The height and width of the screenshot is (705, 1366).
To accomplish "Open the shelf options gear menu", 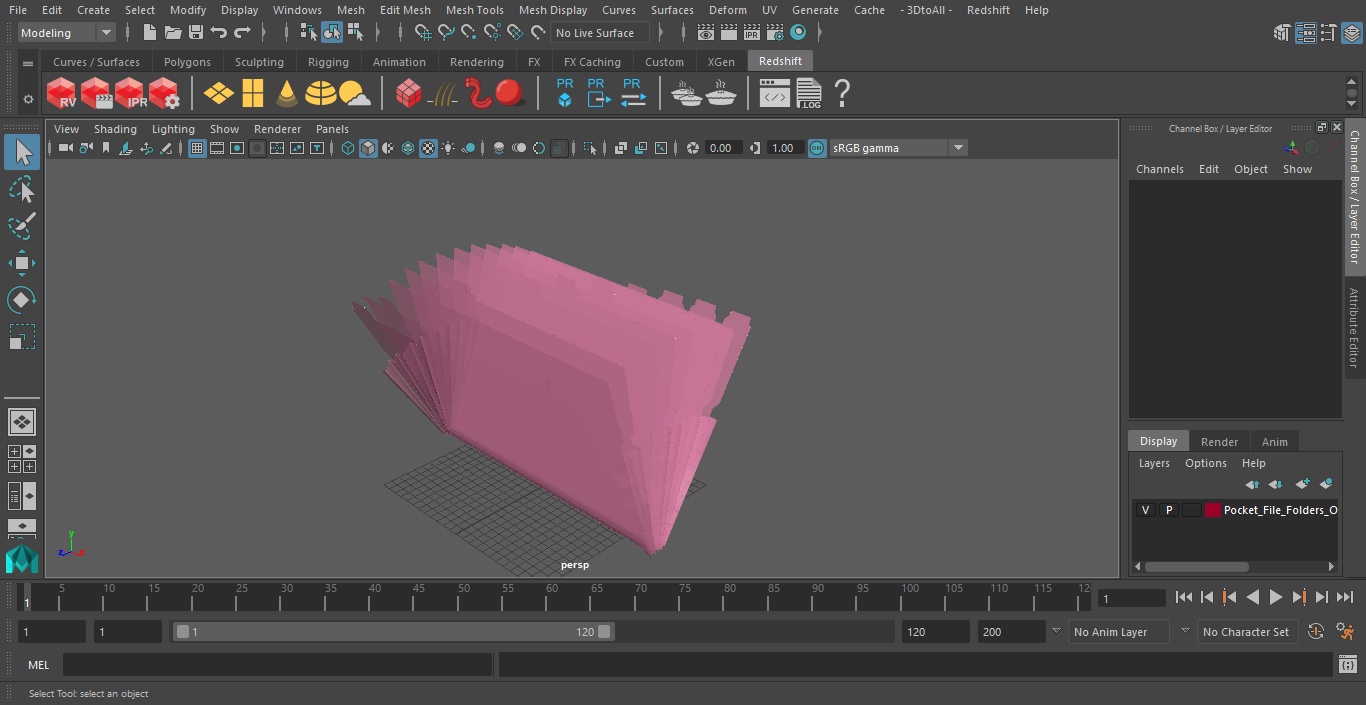I will coord(28,99).
